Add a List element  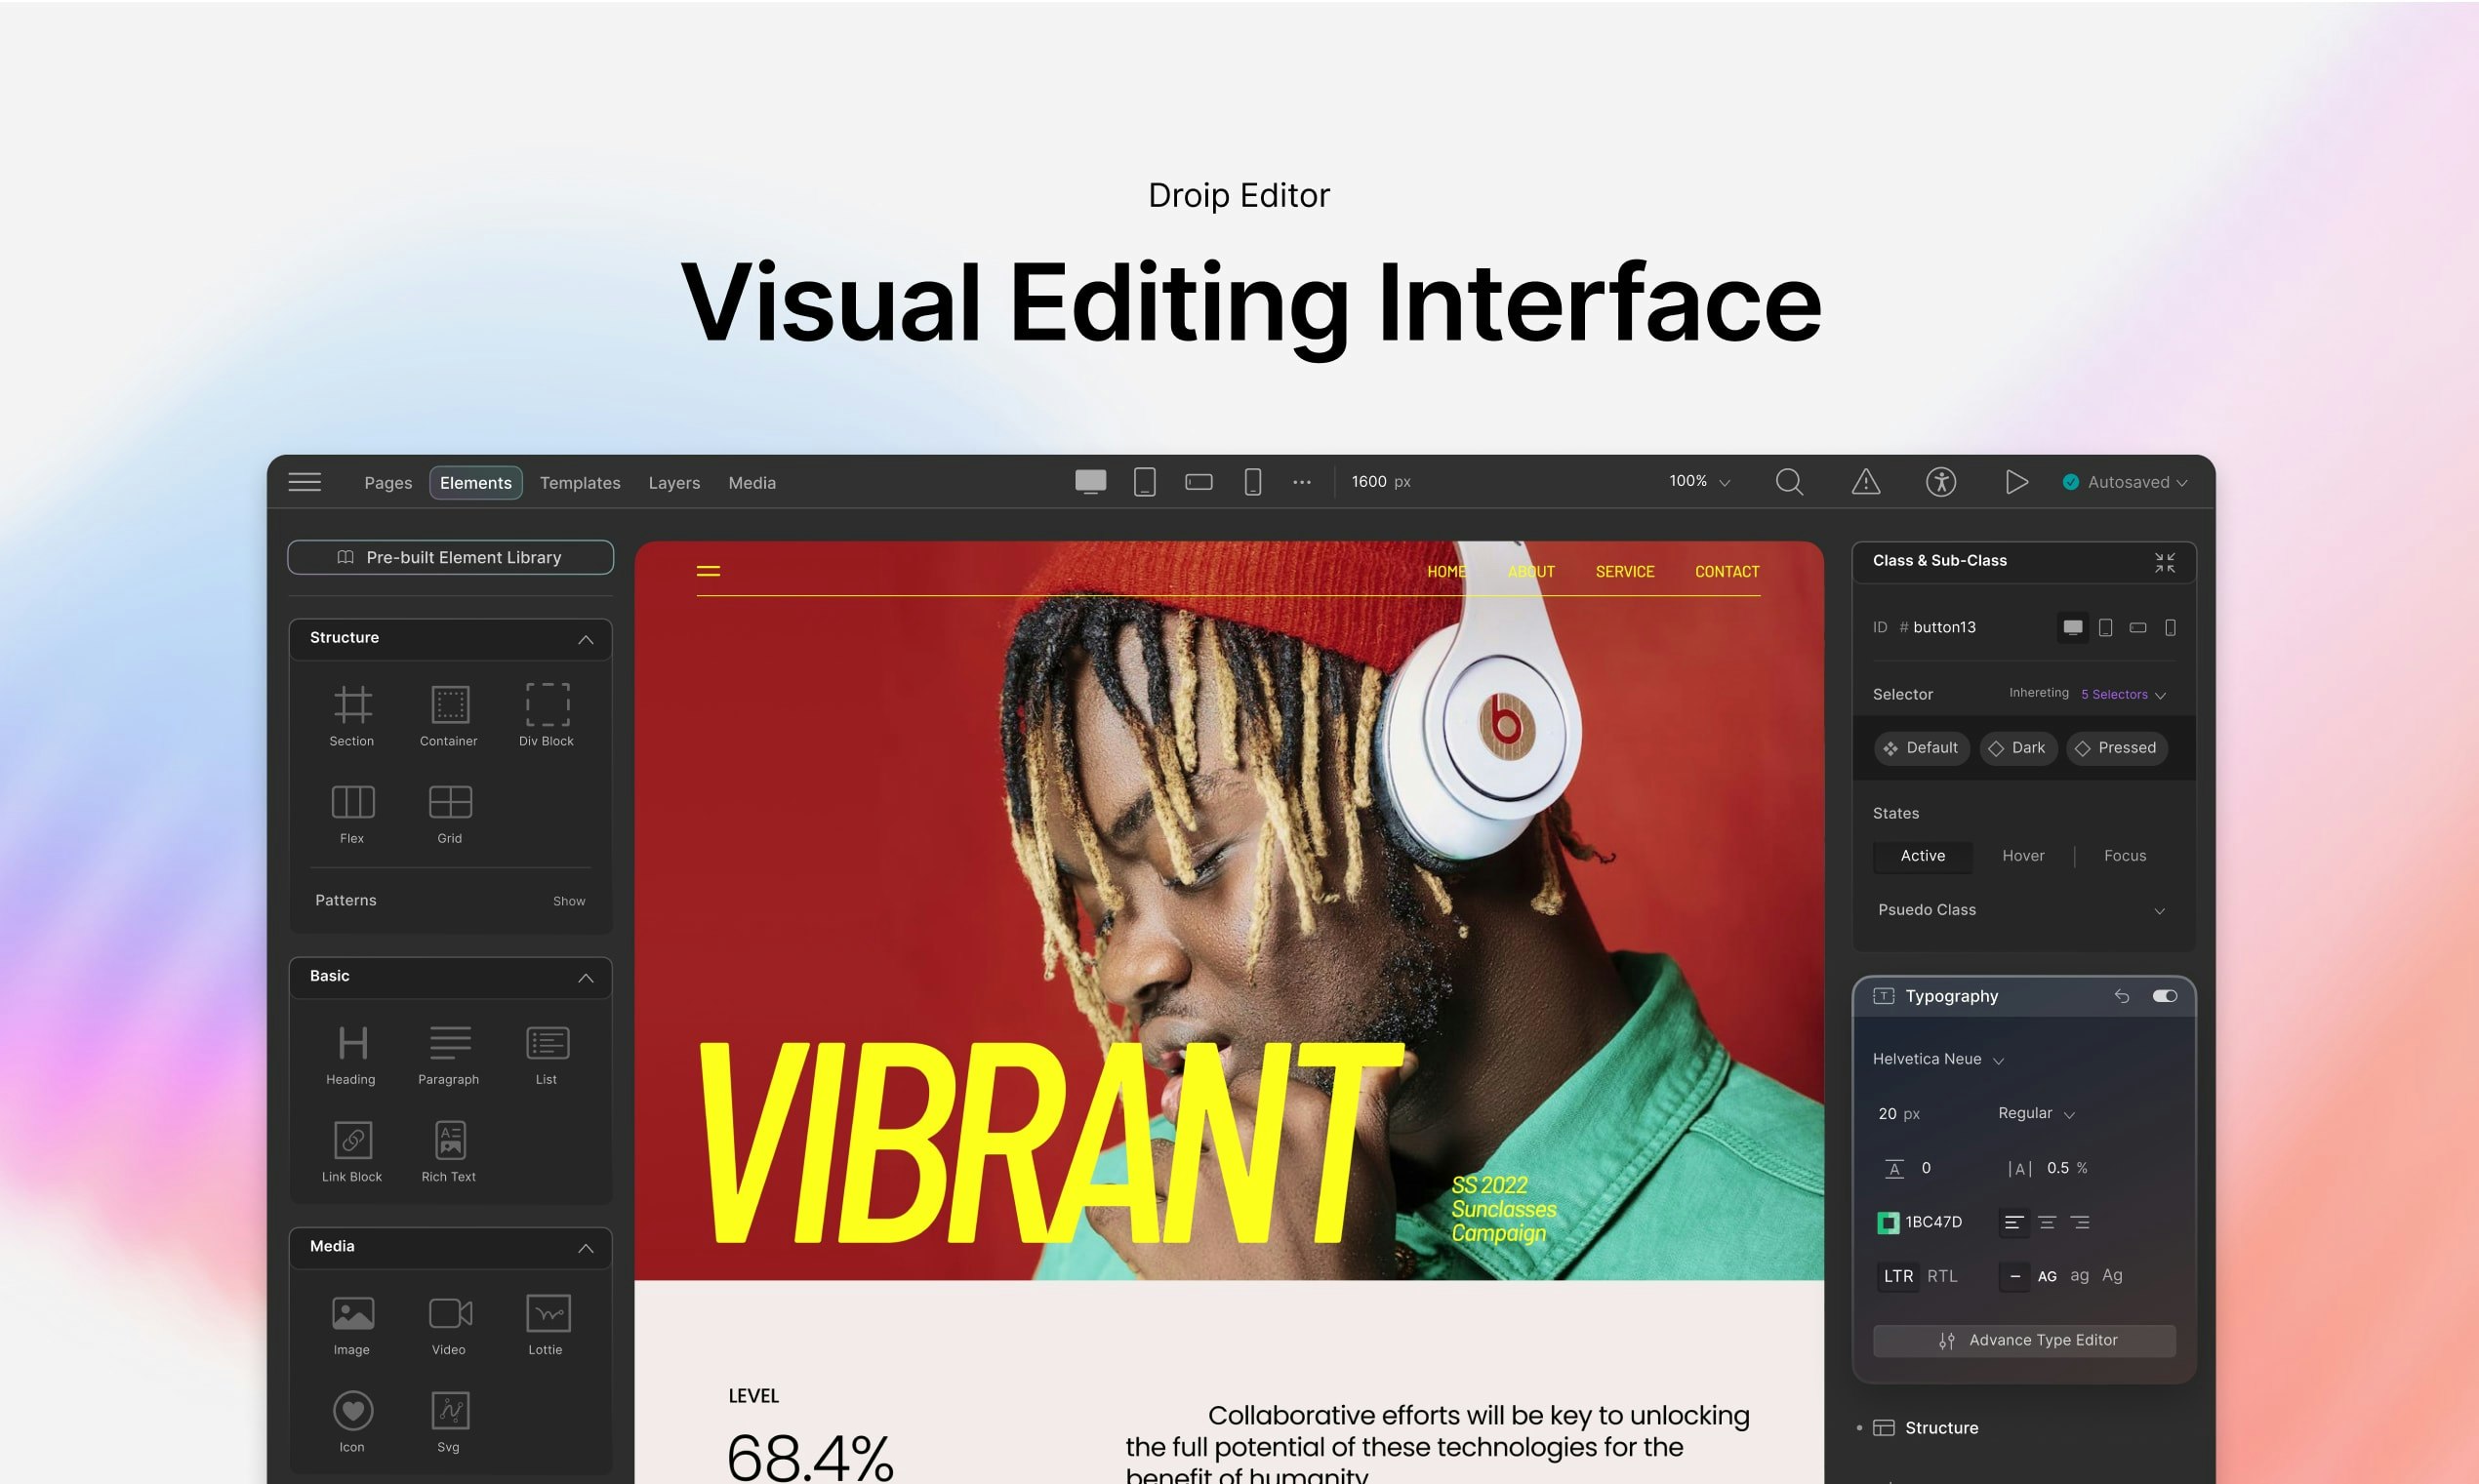tap(547, 1055)
